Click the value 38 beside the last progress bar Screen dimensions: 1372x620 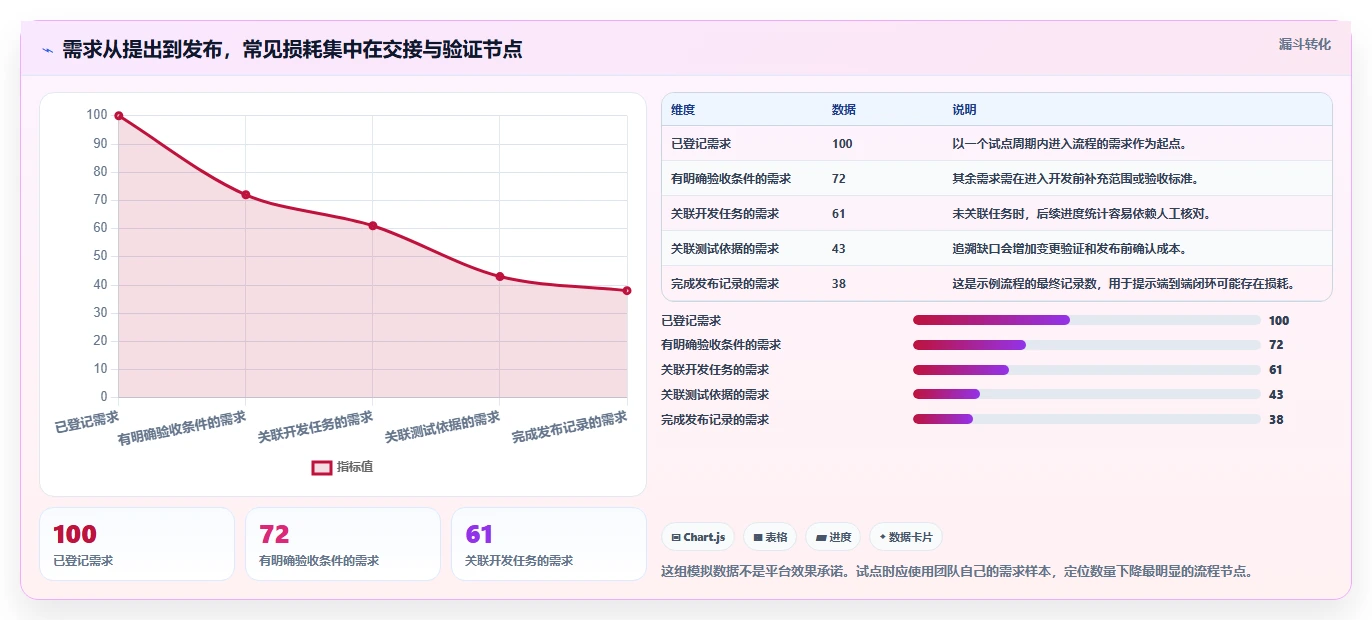[1276, 420]
